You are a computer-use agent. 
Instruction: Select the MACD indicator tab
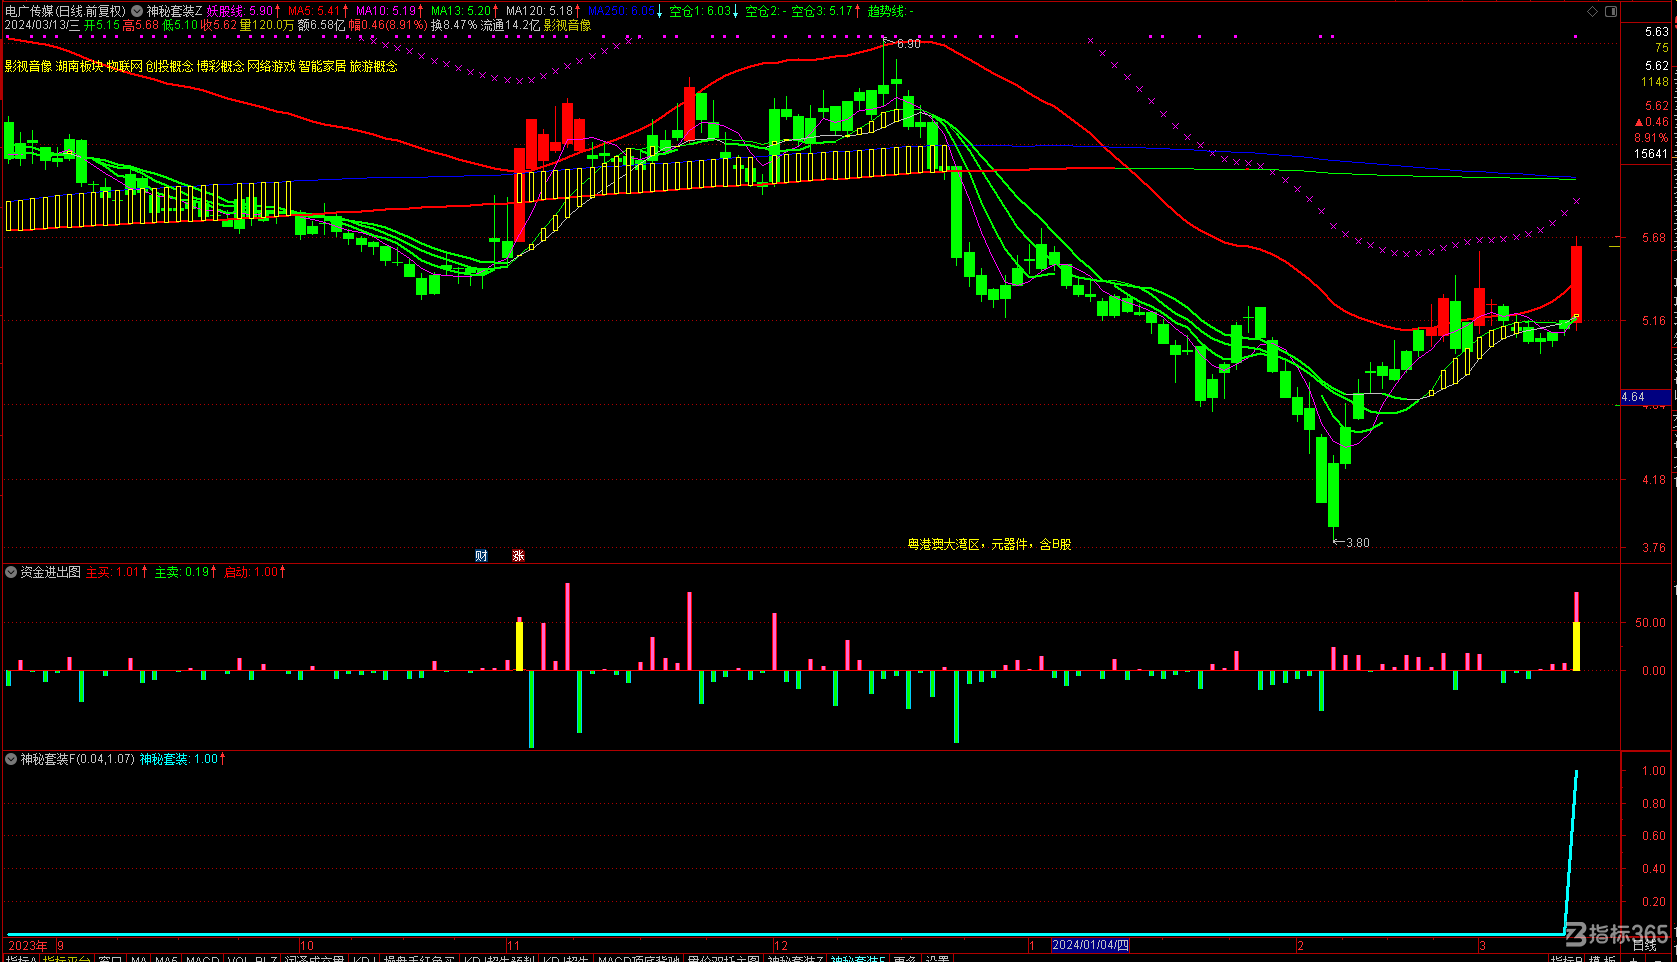203,958
